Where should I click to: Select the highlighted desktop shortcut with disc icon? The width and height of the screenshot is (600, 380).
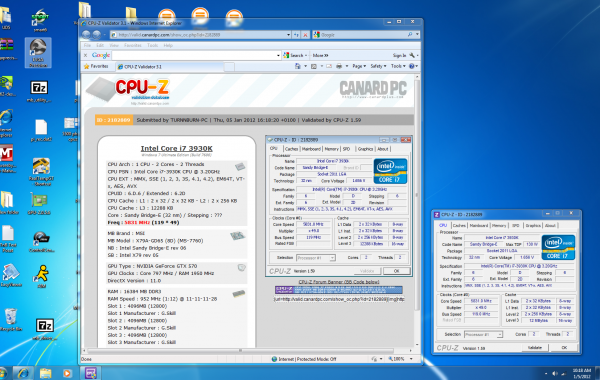click(38, 53)
